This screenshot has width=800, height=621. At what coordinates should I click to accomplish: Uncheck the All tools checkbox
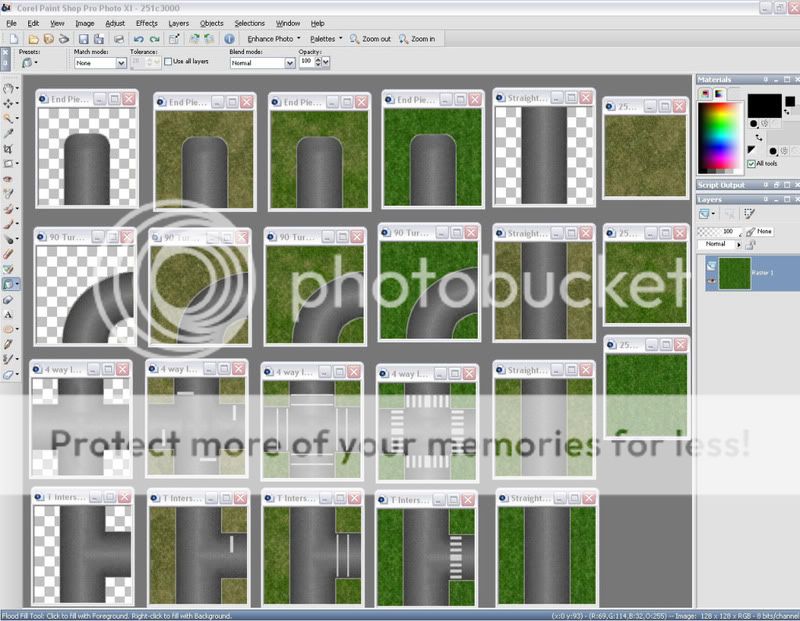pyautogui.click(x=752, y=163)
